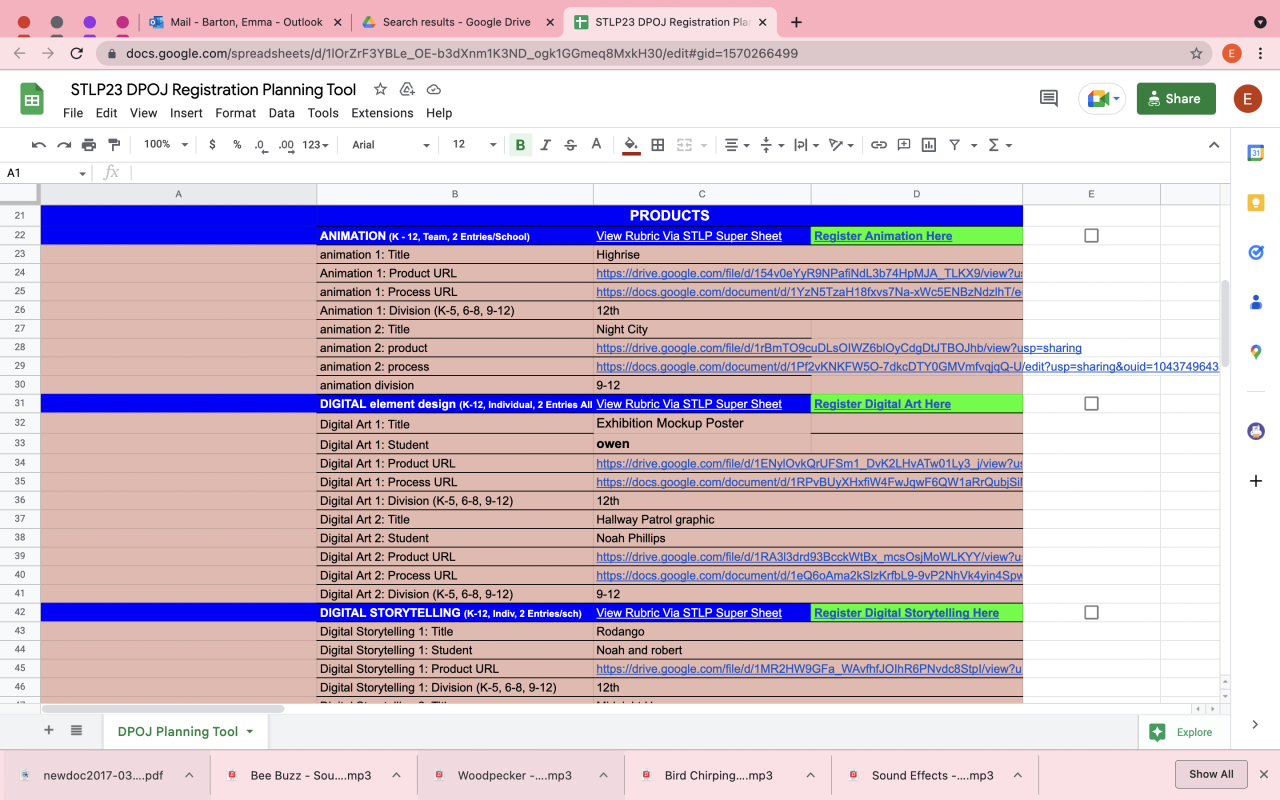Star this spreadsheet document

(380, 90)
